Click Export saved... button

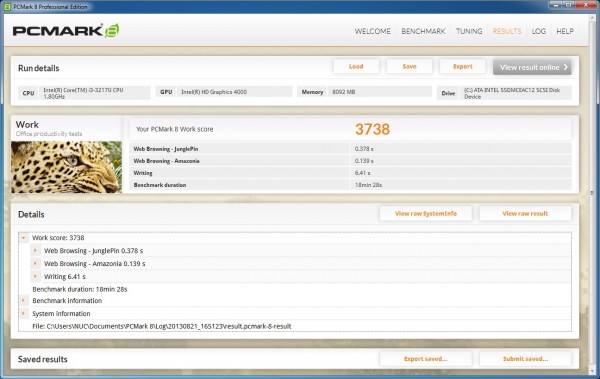coord(426,359)
